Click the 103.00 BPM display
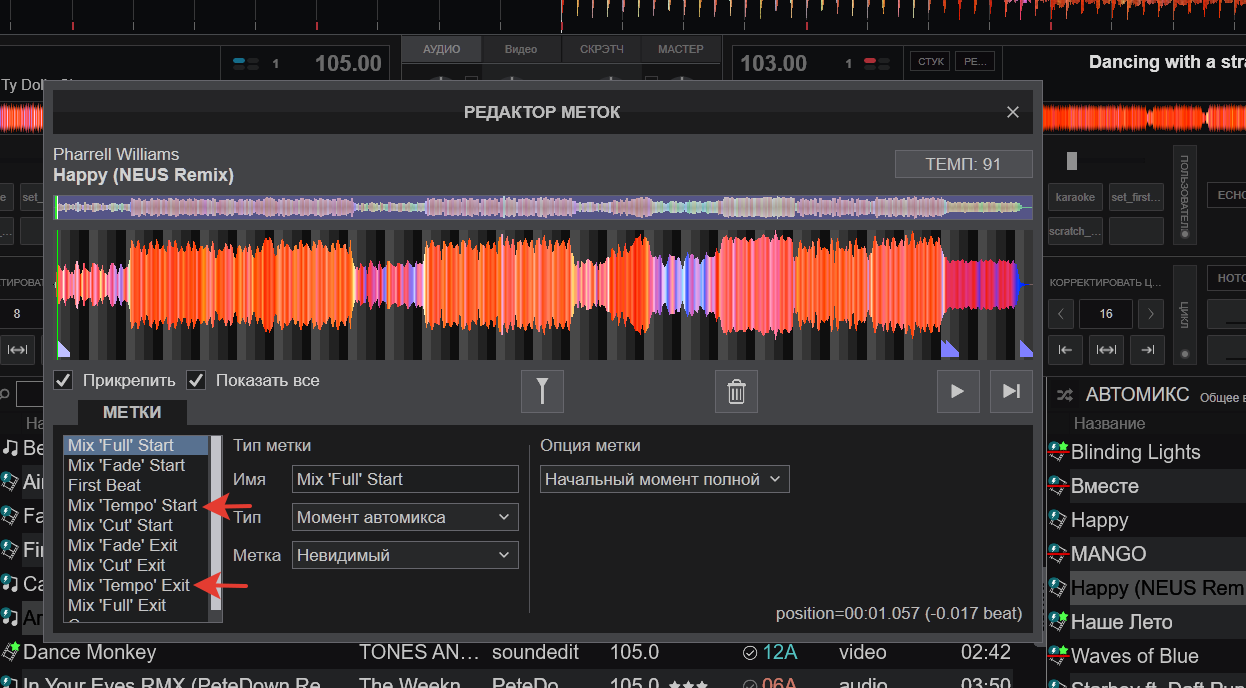 pos(774,64)
